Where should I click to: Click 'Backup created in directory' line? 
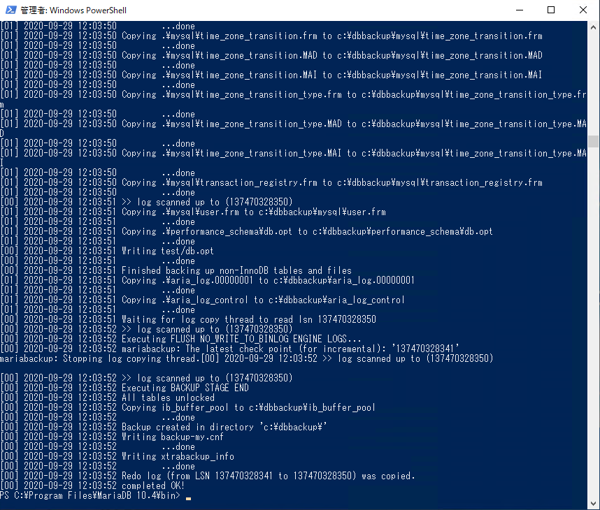click(163, 427)
